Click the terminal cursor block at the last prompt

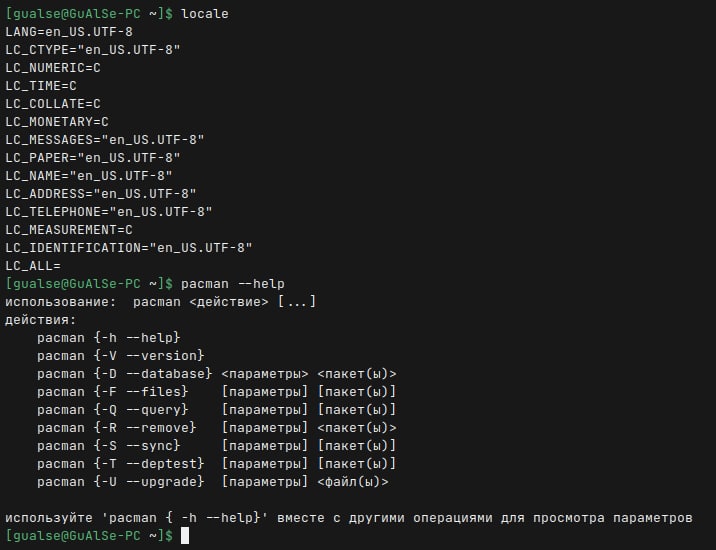pyautogui.click(x=184, y=536)
